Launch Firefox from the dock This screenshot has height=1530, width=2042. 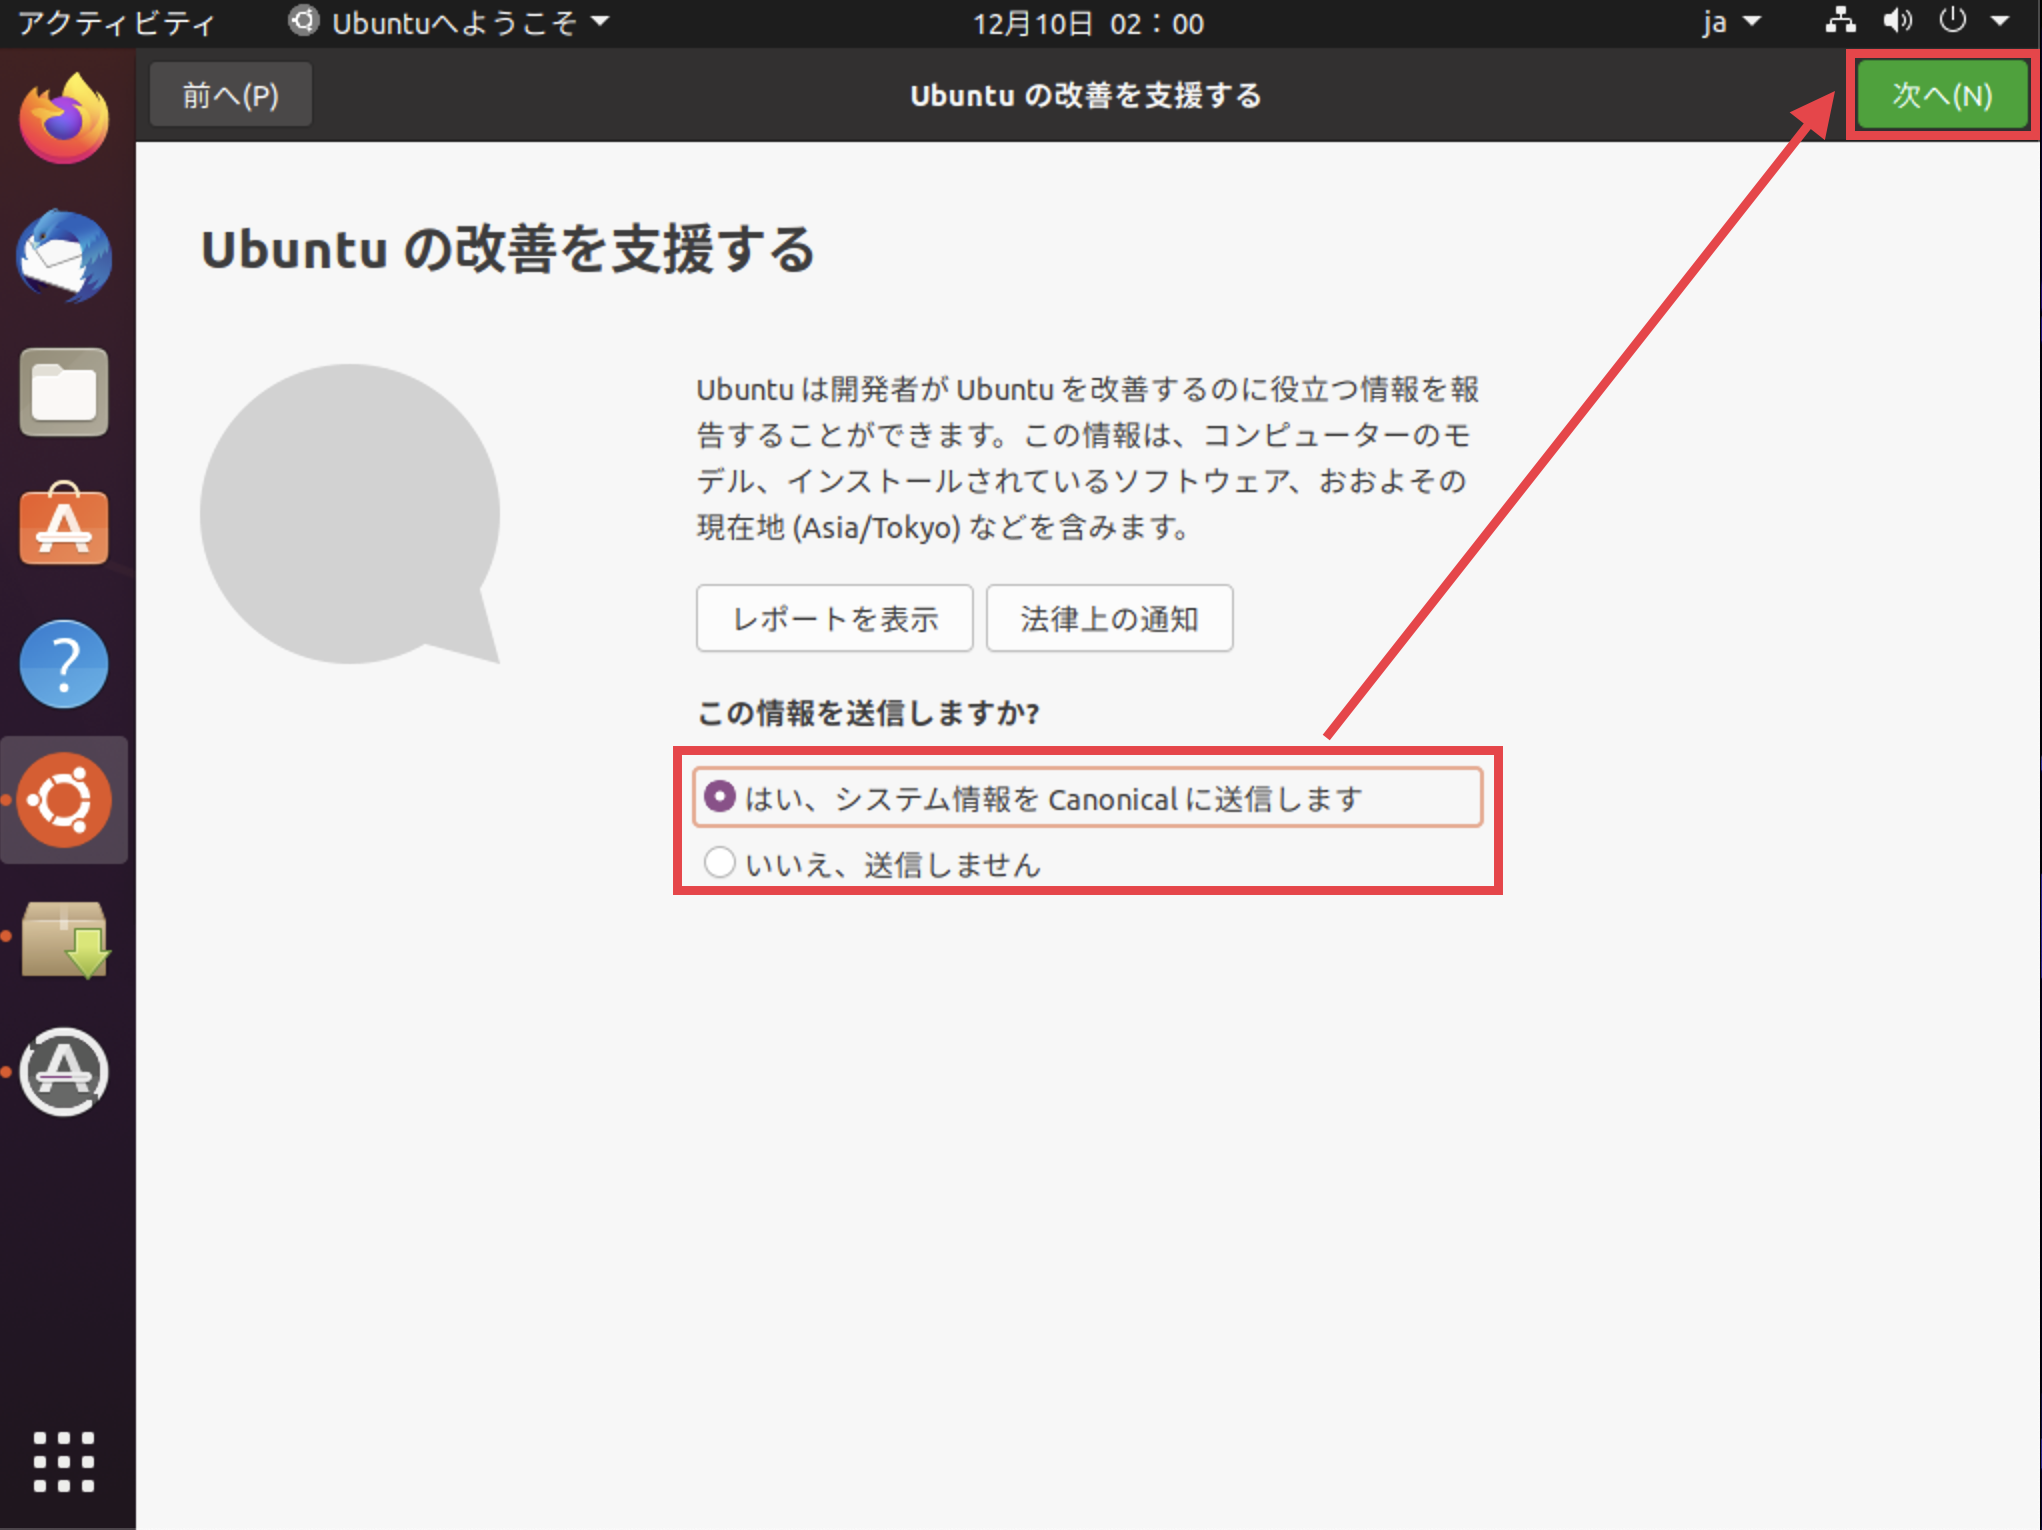click(63, 115)
